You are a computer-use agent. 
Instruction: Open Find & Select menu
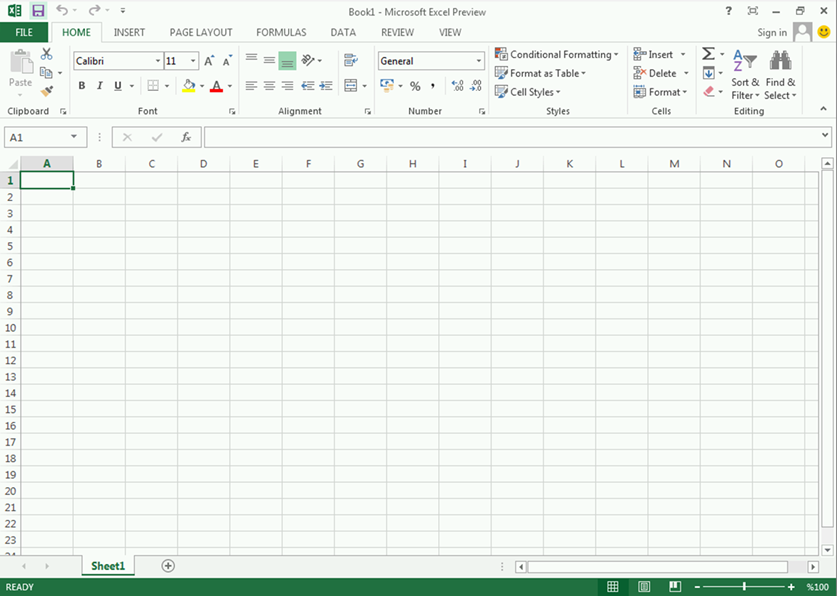(x=780, y=75)
